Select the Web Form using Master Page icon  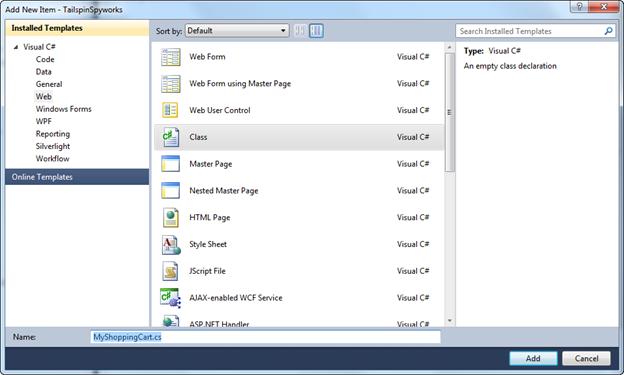171,84
